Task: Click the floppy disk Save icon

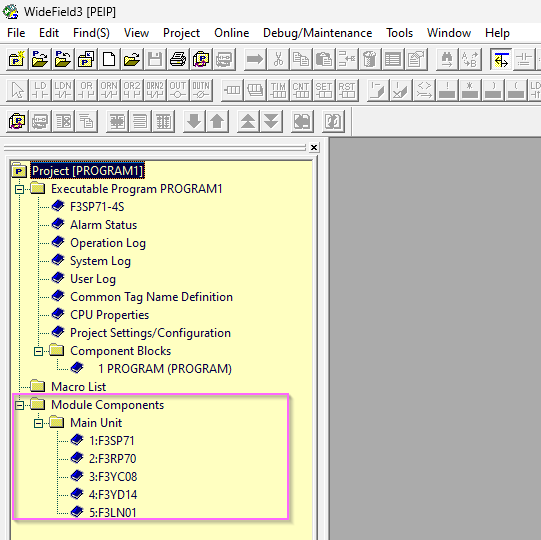Action: click(155, 59)
